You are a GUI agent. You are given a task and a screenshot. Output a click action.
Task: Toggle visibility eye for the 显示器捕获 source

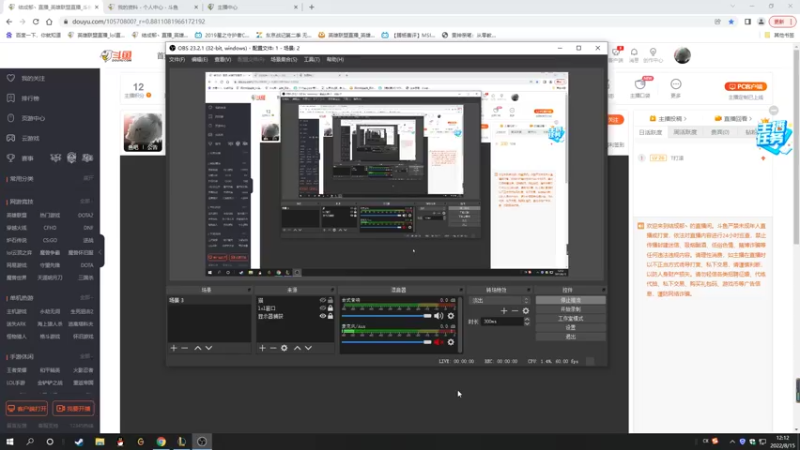322,316
